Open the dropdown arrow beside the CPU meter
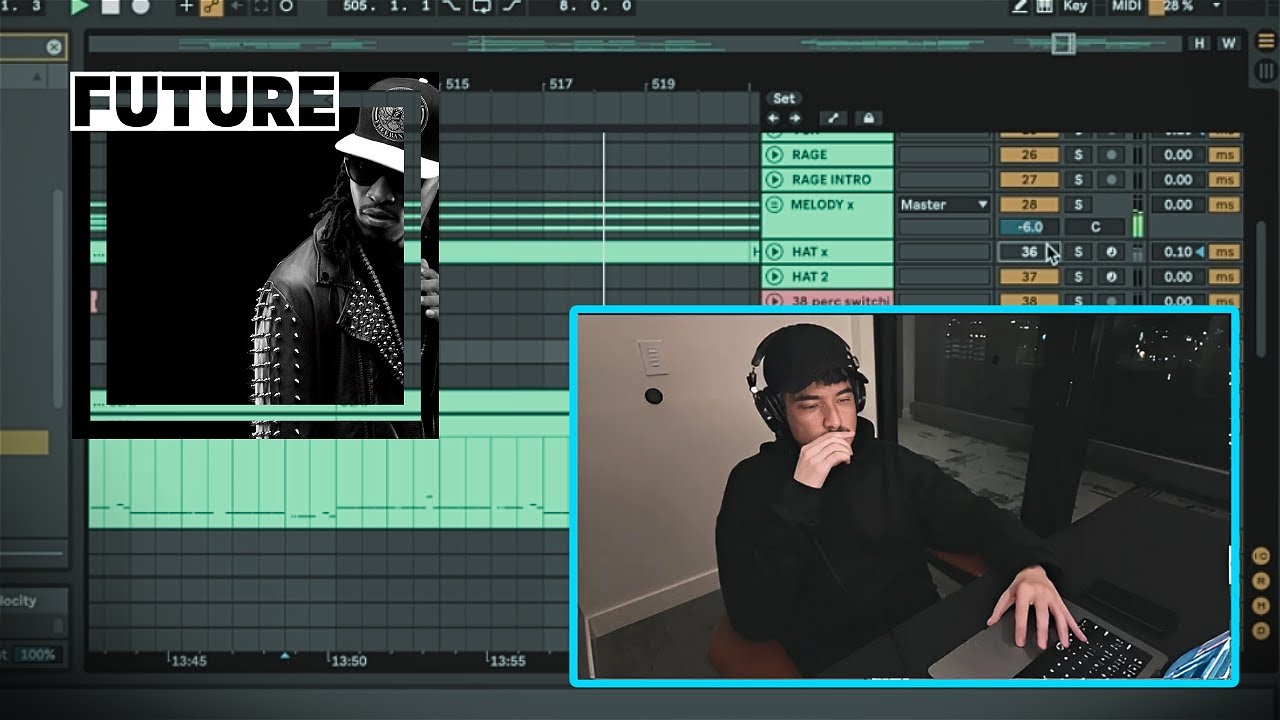Viewport: 1280px width, 720px height. [x=1216, y=6]
